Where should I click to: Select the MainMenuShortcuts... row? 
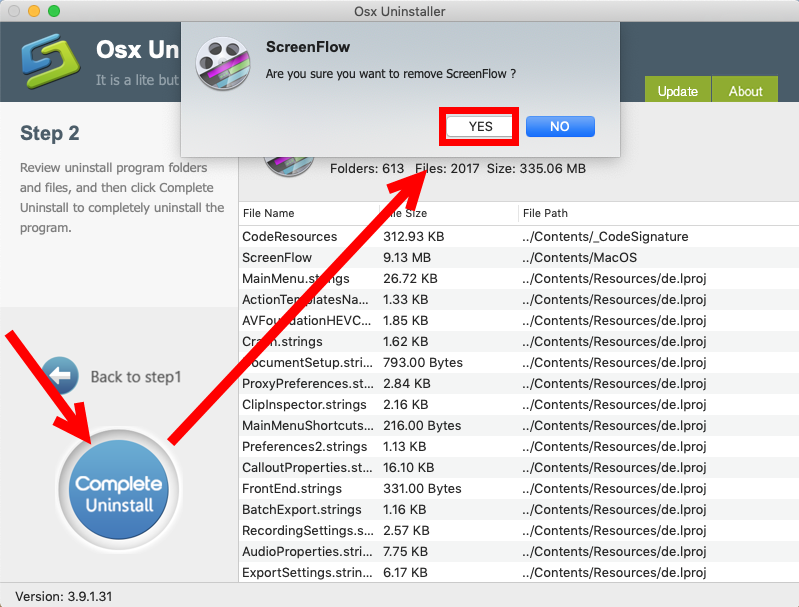519,426
